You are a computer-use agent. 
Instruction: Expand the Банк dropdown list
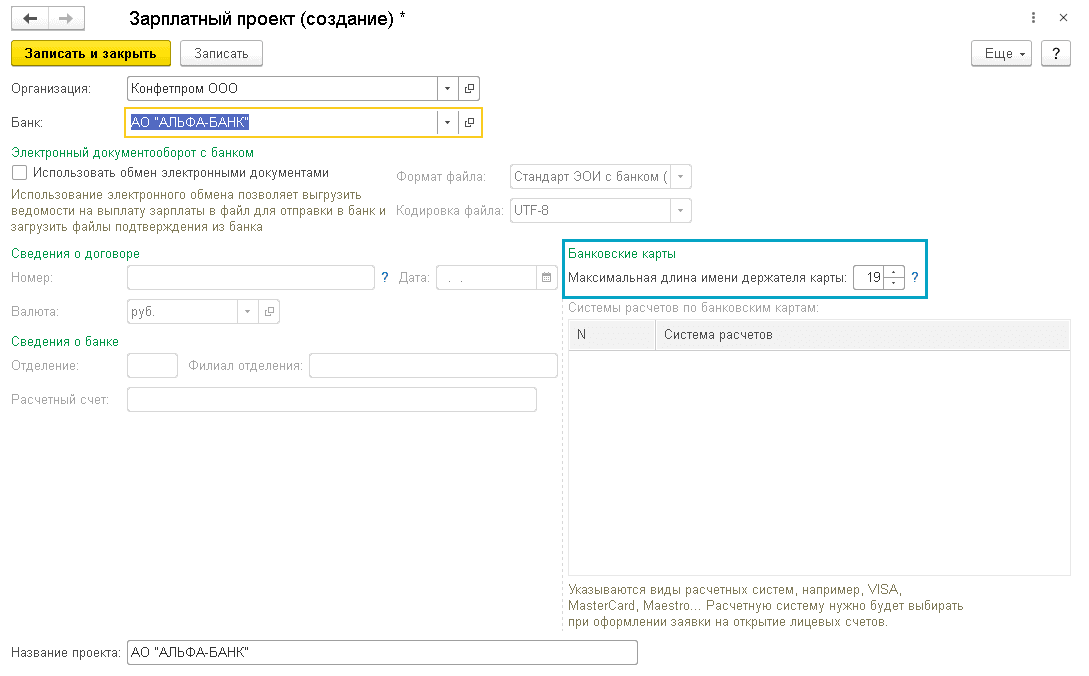447,122
